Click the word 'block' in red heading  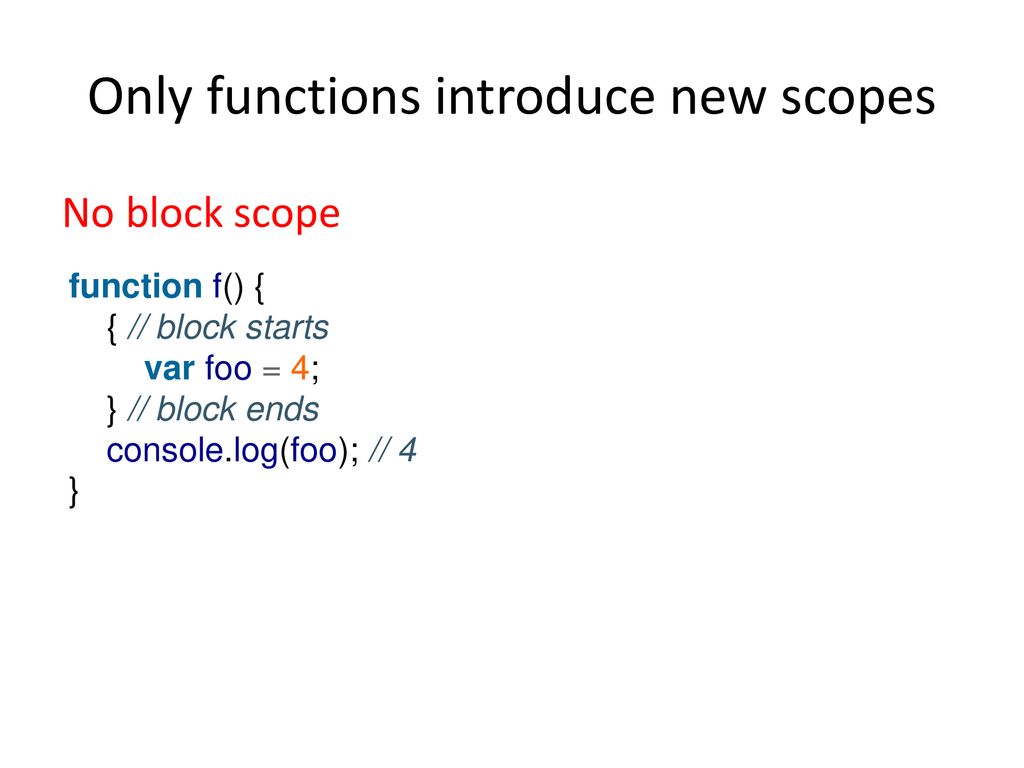174,212
